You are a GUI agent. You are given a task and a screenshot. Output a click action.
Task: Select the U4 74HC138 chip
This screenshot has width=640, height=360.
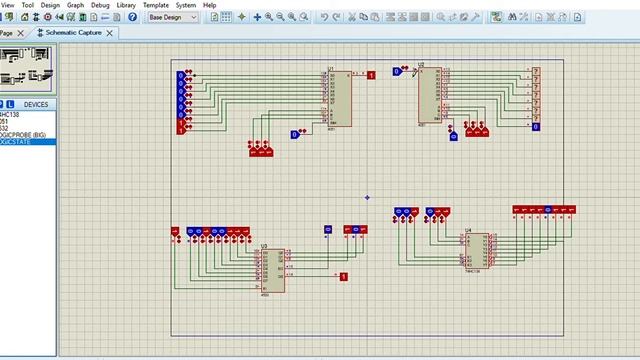tap(477, 251)
